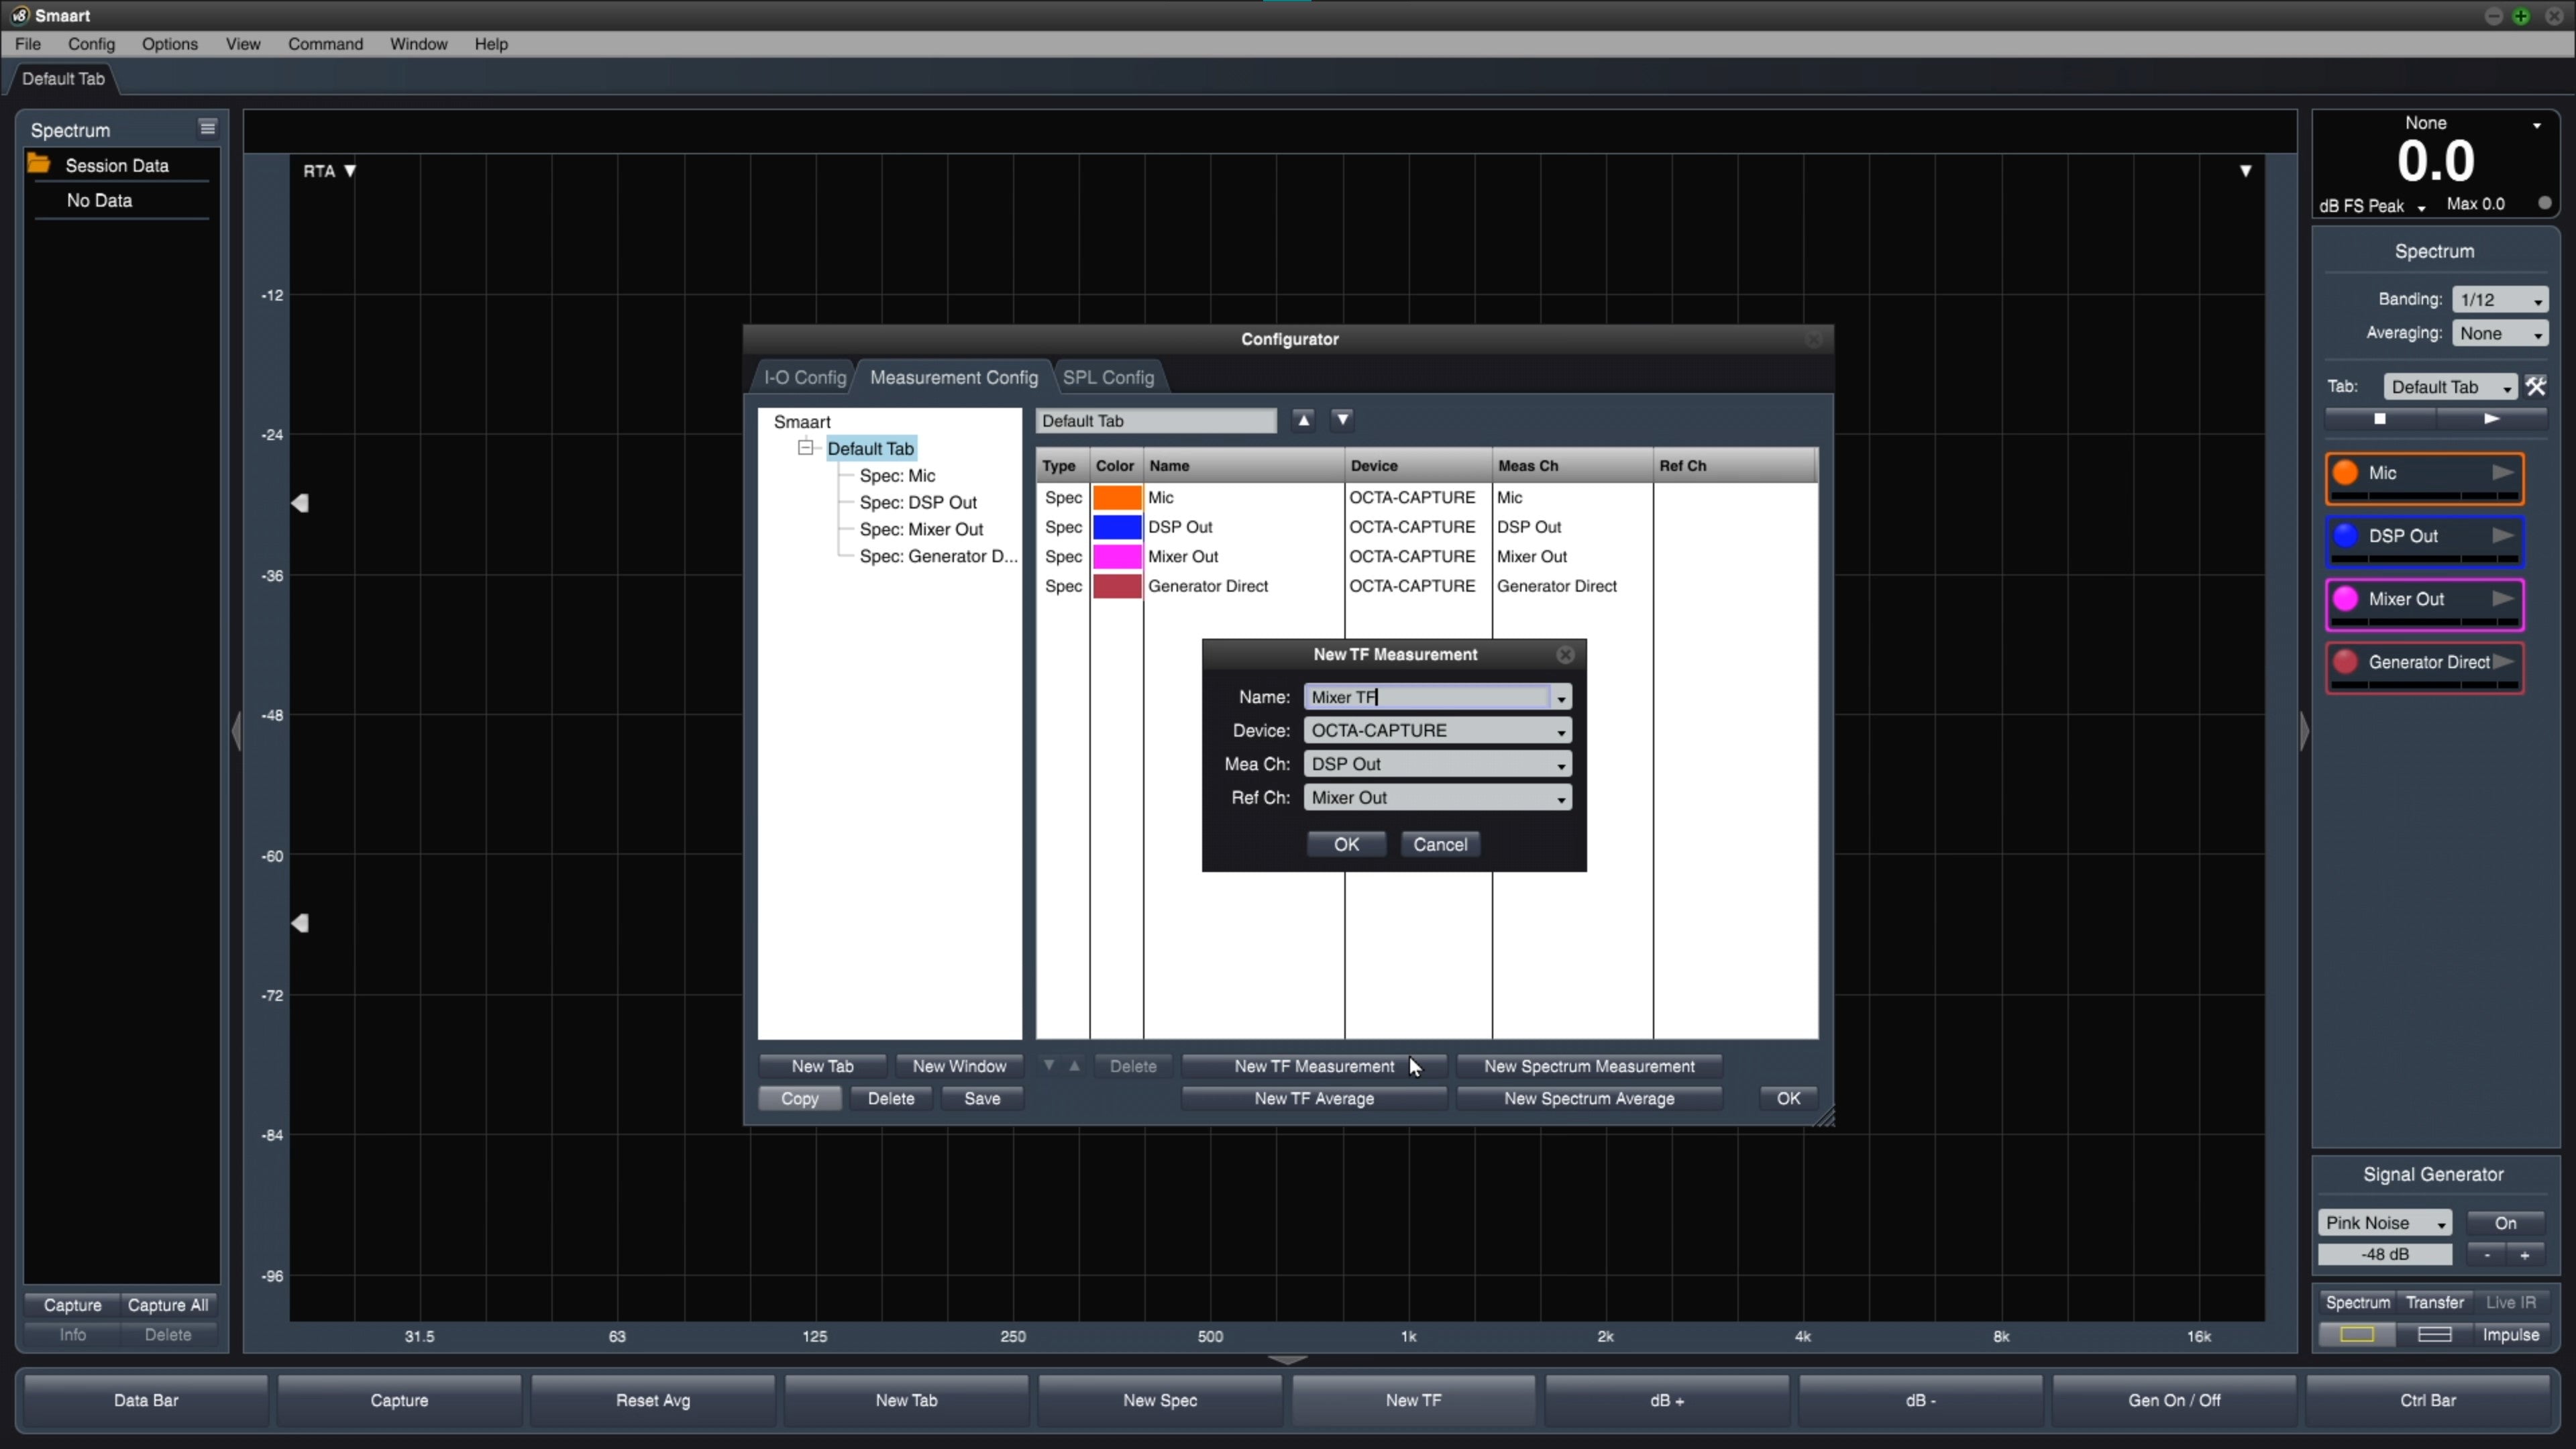Screen dimensions: 2576x1449
Task: Open the Spectrum data bar menu icon
Action: coord(207,128)
